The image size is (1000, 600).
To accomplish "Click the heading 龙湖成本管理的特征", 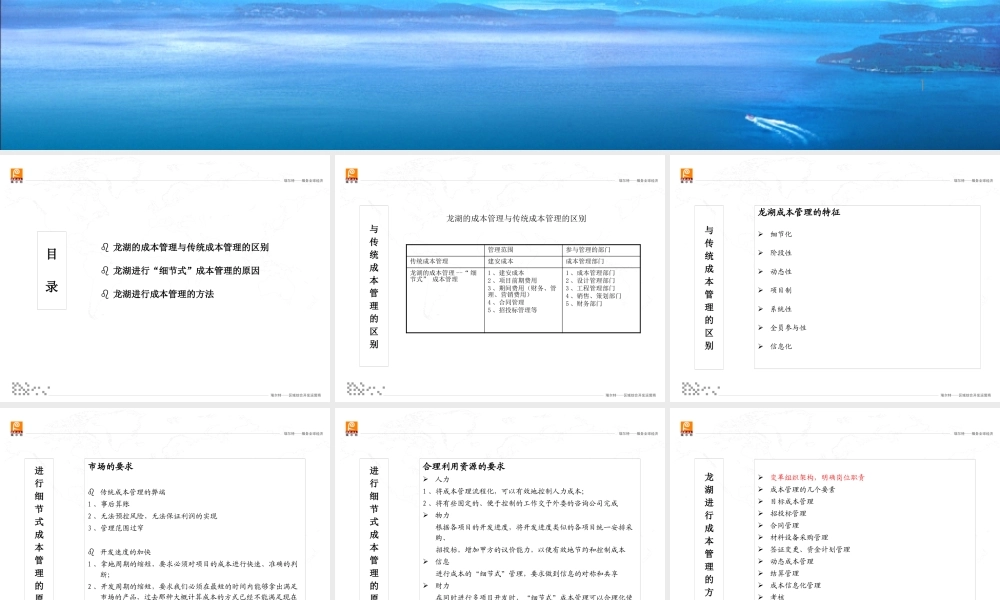I will 798,212.
